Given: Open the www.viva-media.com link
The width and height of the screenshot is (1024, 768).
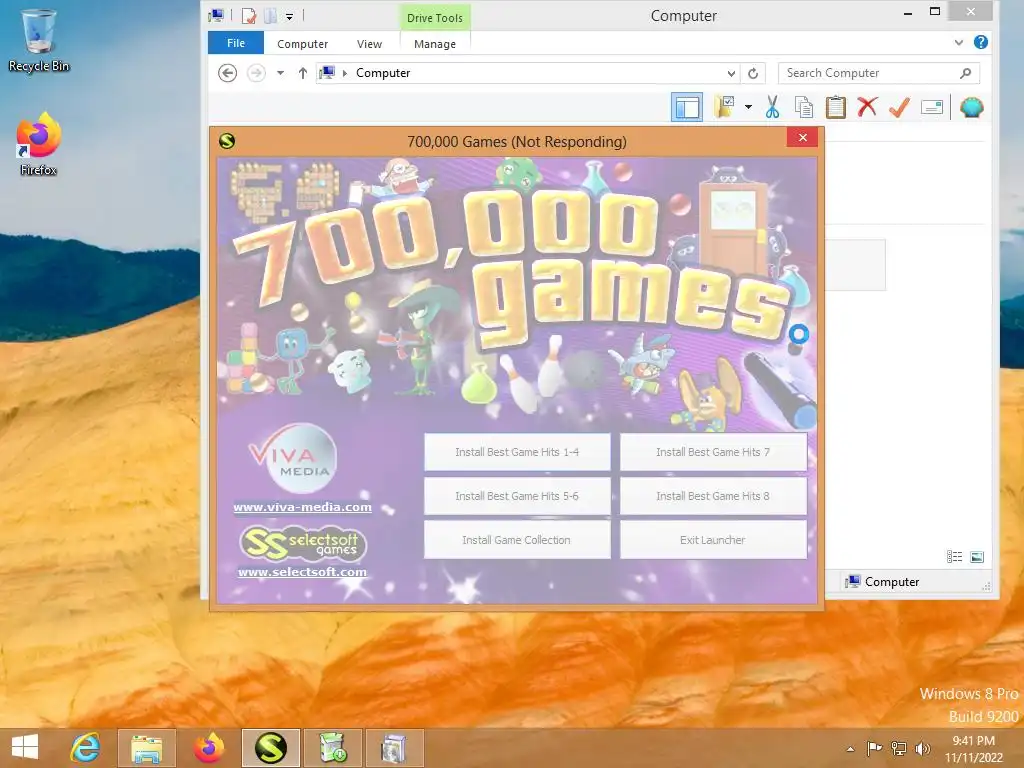Looking at the screenshot, I should pyautogui.click(x=302, y=507).
